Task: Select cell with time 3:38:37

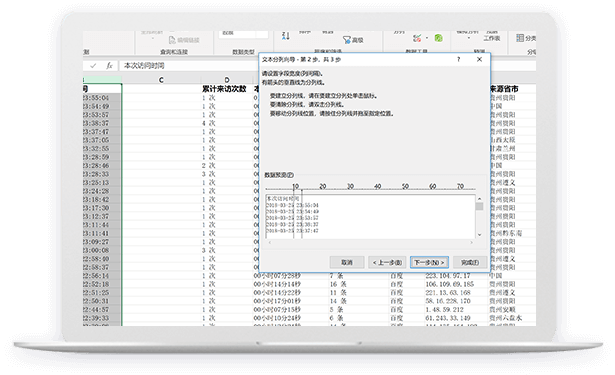Action: click(x=102, y=123)
